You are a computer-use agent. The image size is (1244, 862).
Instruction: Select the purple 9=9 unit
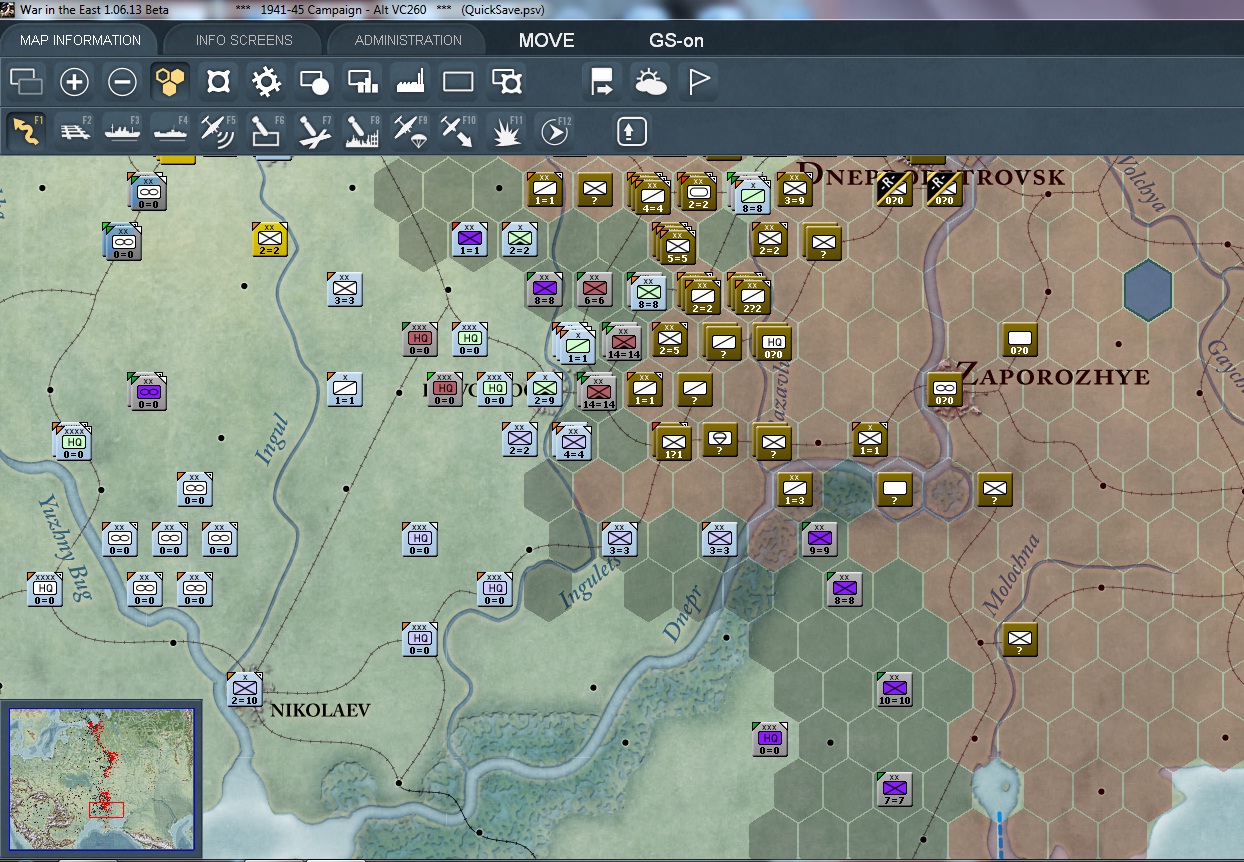pos(819,539)
